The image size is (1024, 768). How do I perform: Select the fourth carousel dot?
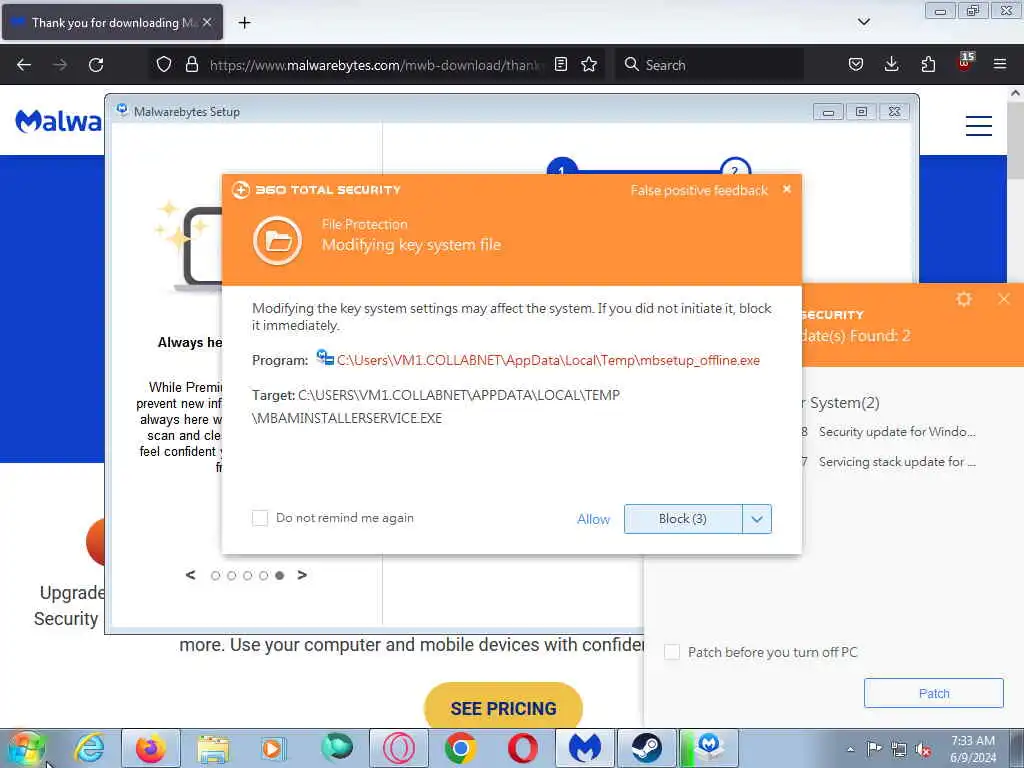coord(263,575)
